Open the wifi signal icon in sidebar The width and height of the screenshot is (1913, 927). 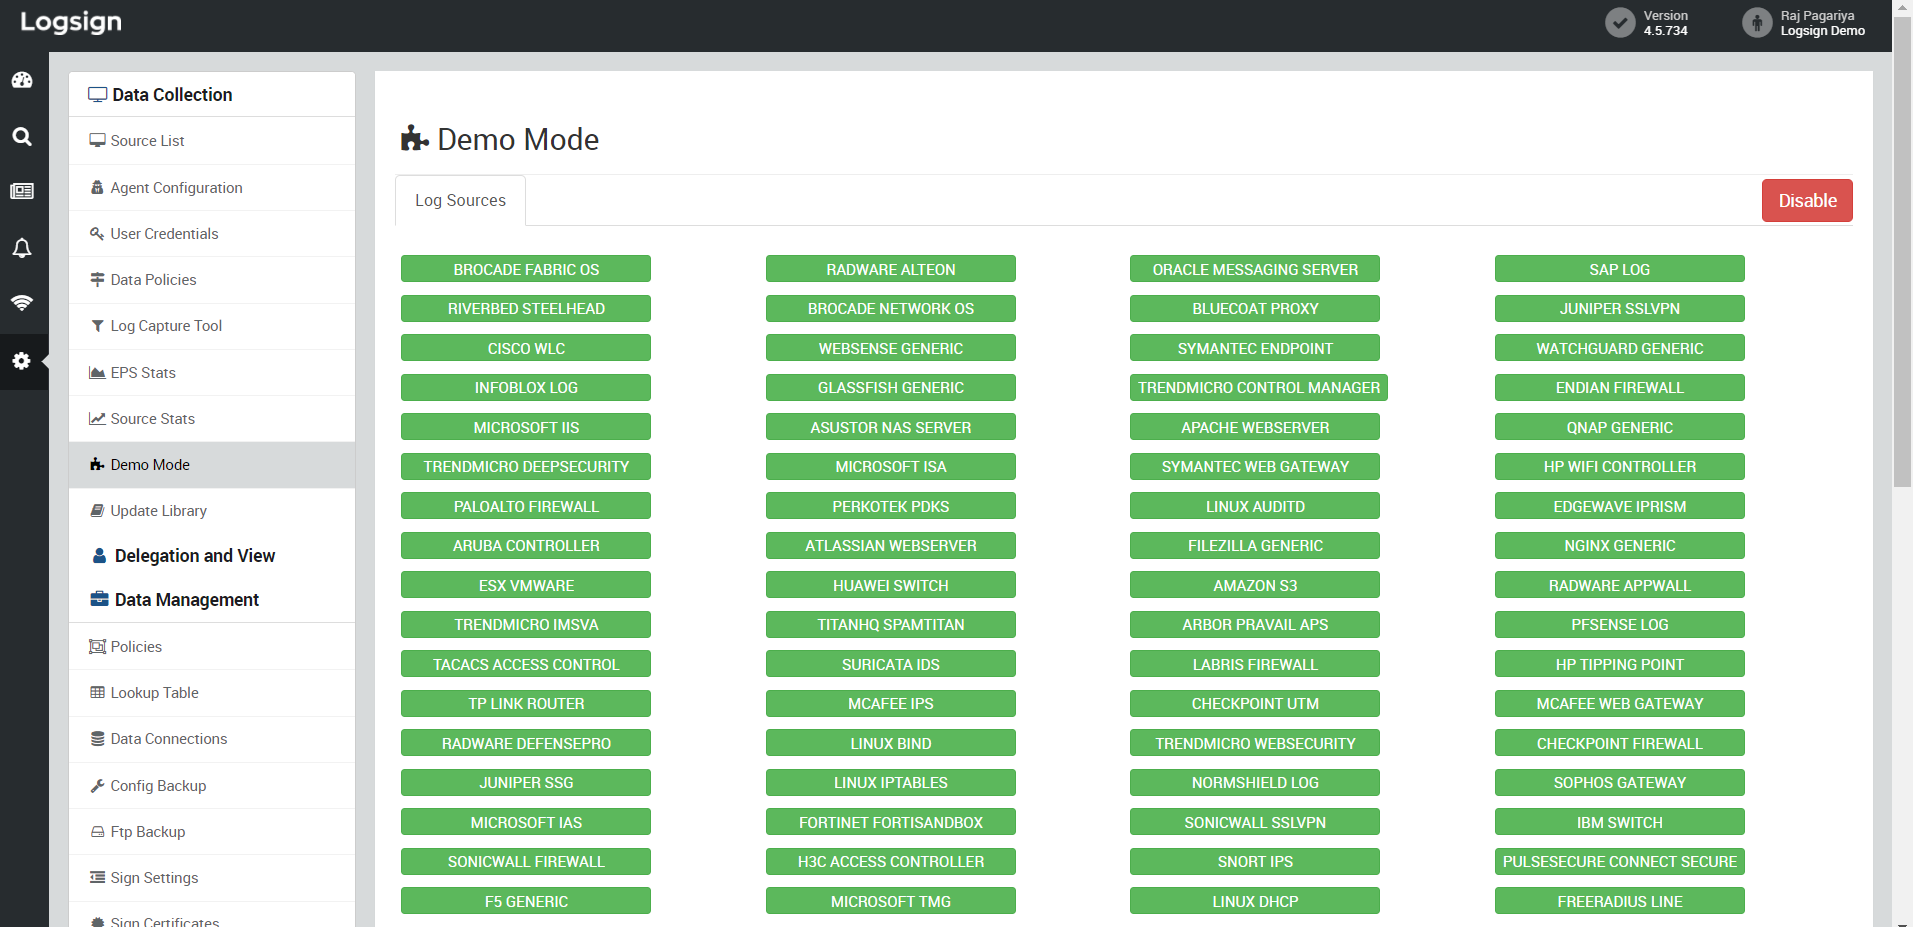point(22,302)
